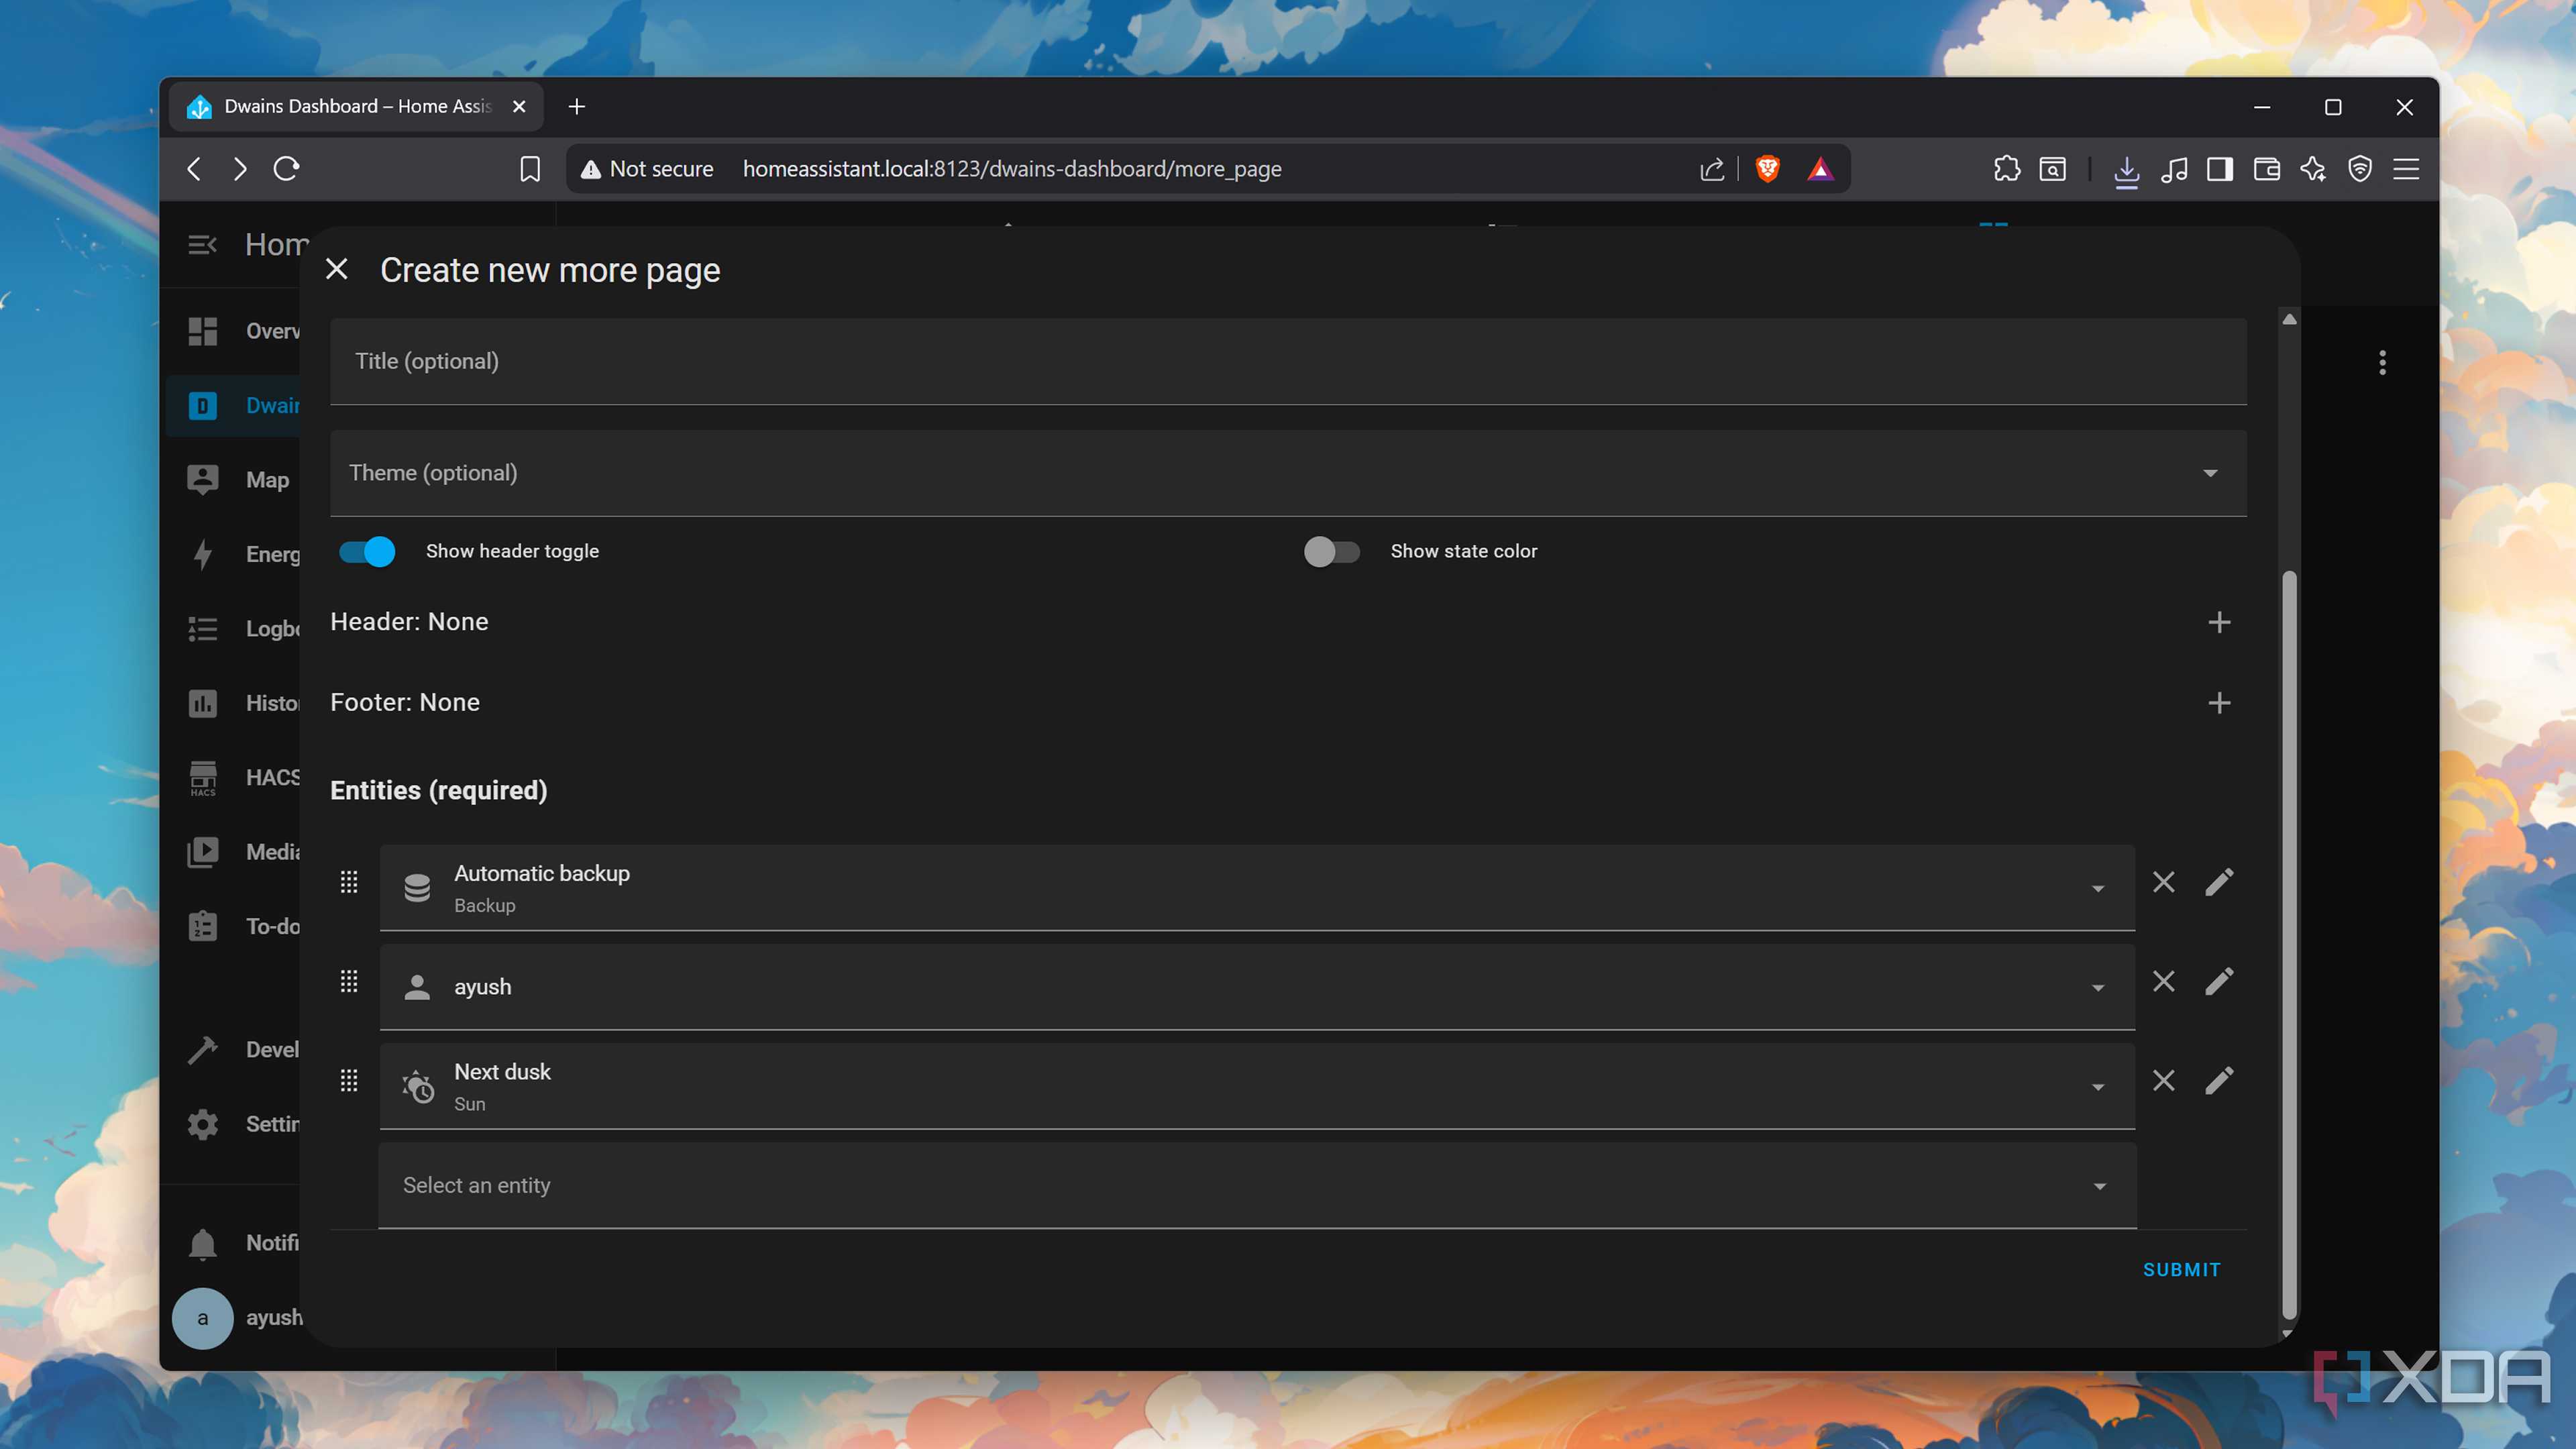2576x1449 pixels.
Task: Expand the ayush entity dropdown
Action: coord(2098,987)
